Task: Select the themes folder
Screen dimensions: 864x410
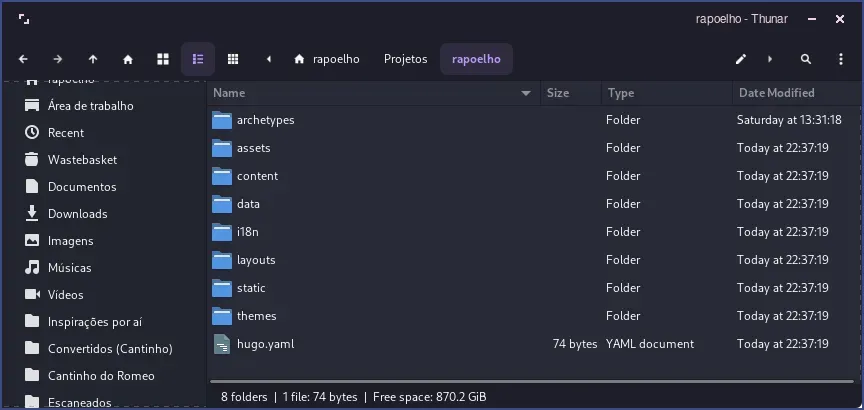Action: [x=256, y=316]
